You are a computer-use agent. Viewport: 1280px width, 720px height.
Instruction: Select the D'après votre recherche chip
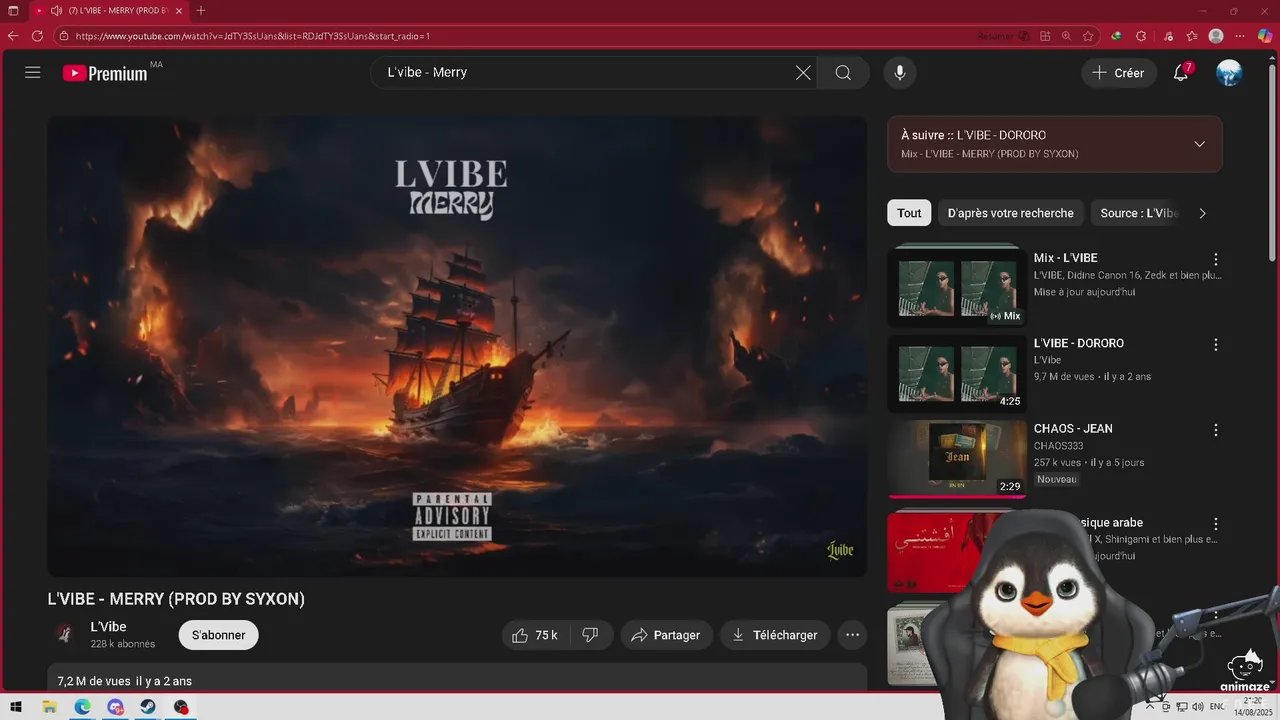pos(1010,213)
